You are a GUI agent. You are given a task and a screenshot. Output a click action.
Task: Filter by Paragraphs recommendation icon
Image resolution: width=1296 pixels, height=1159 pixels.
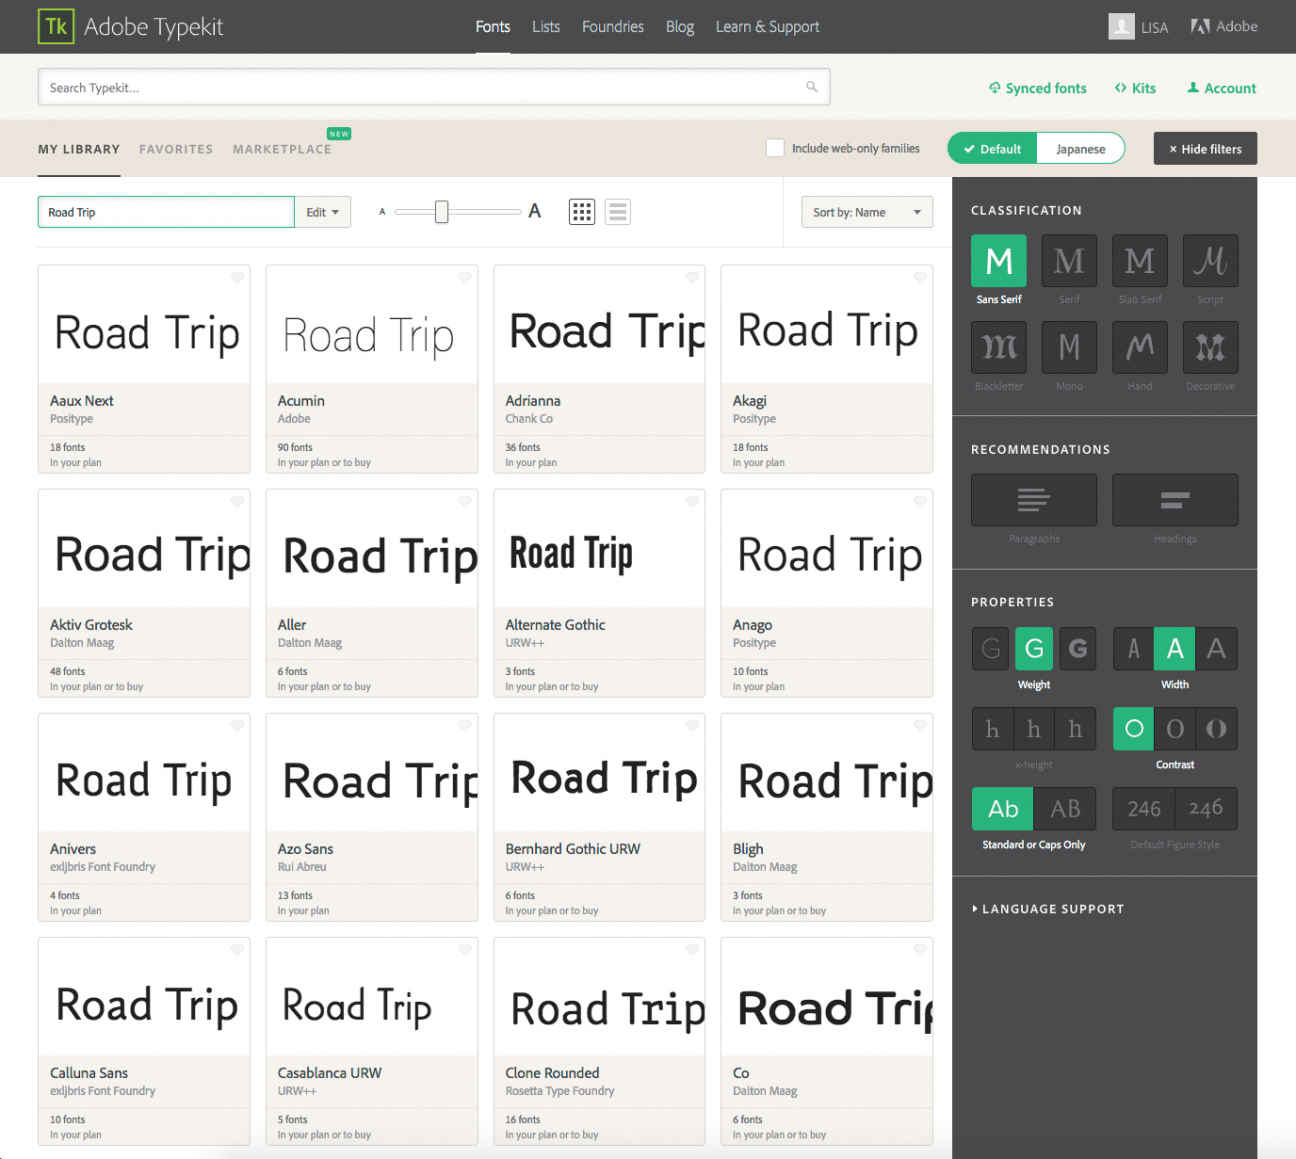(1034, 500)
